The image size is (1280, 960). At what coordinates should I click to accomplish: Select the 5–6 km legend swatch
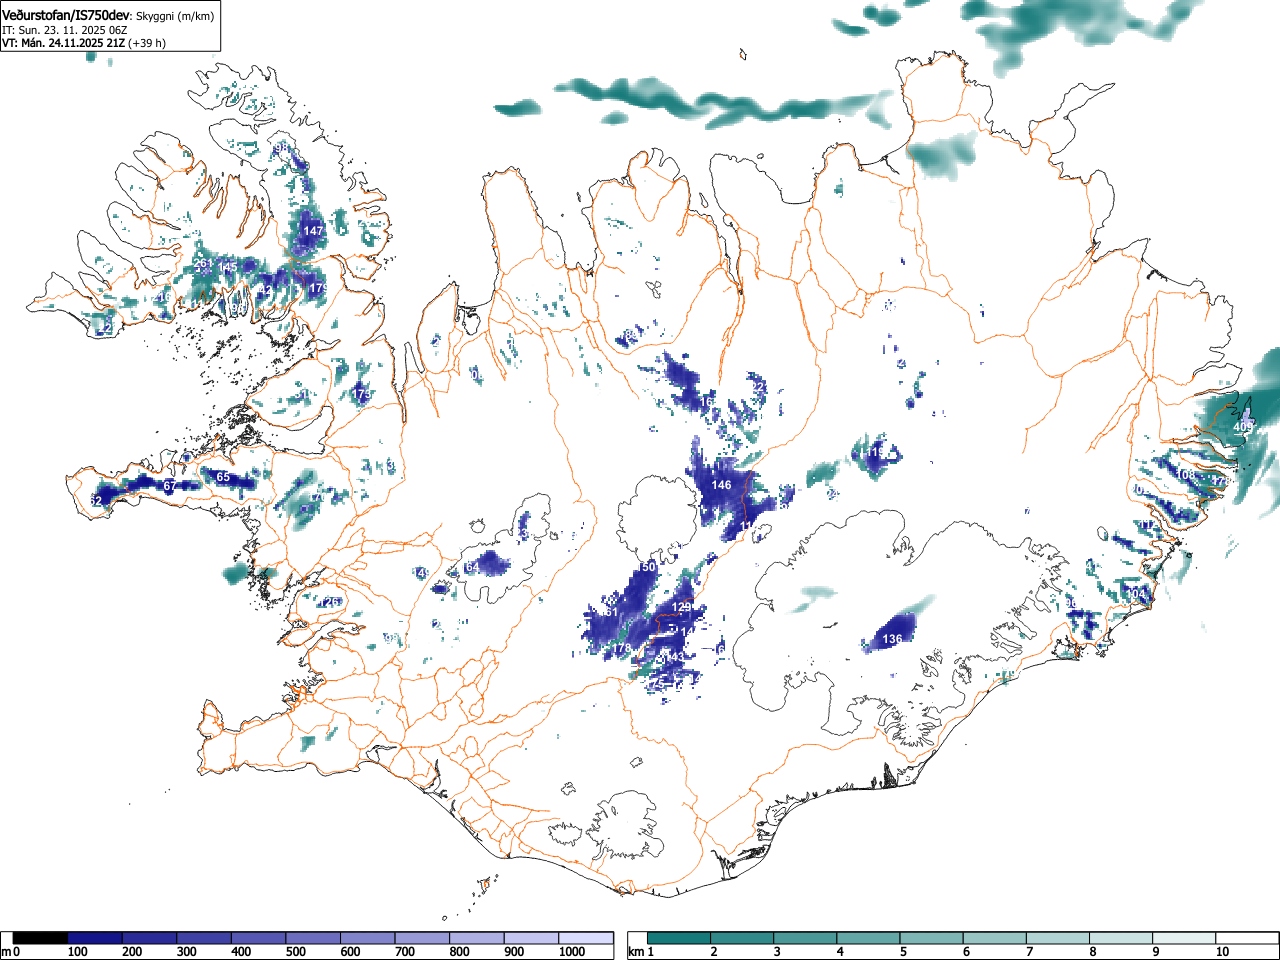[932, 938]
